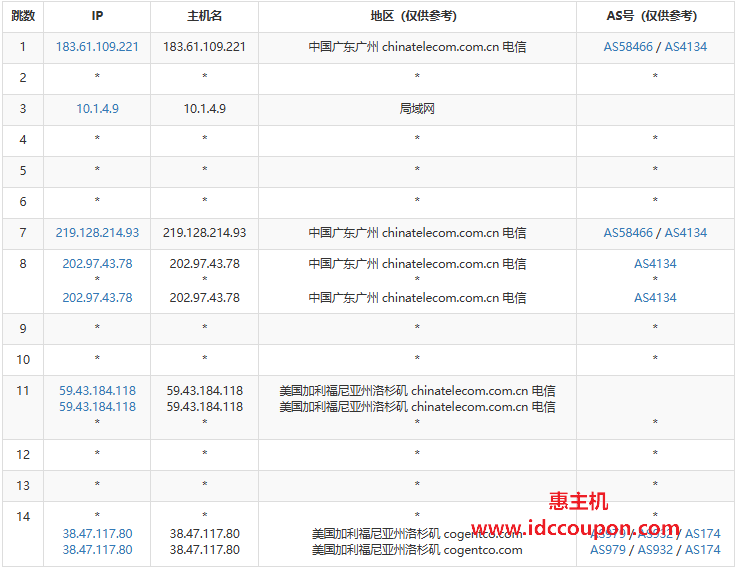The image size is (735, 567).
Task: Open the AS4134 link in hop 1 row
Action: [x=686, y=47]
